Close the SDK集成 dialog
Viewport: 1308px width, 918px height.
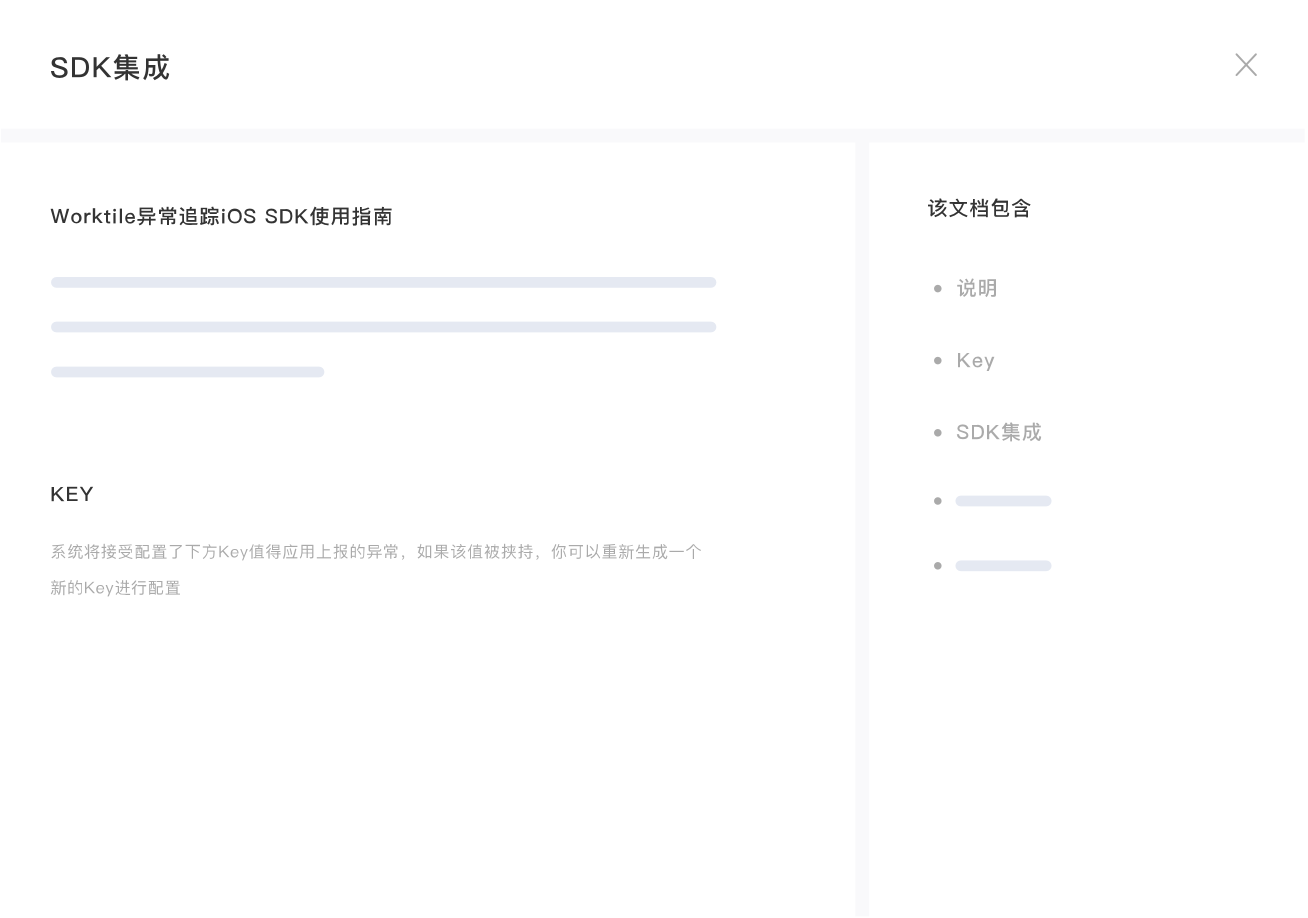pos(1245,65)
